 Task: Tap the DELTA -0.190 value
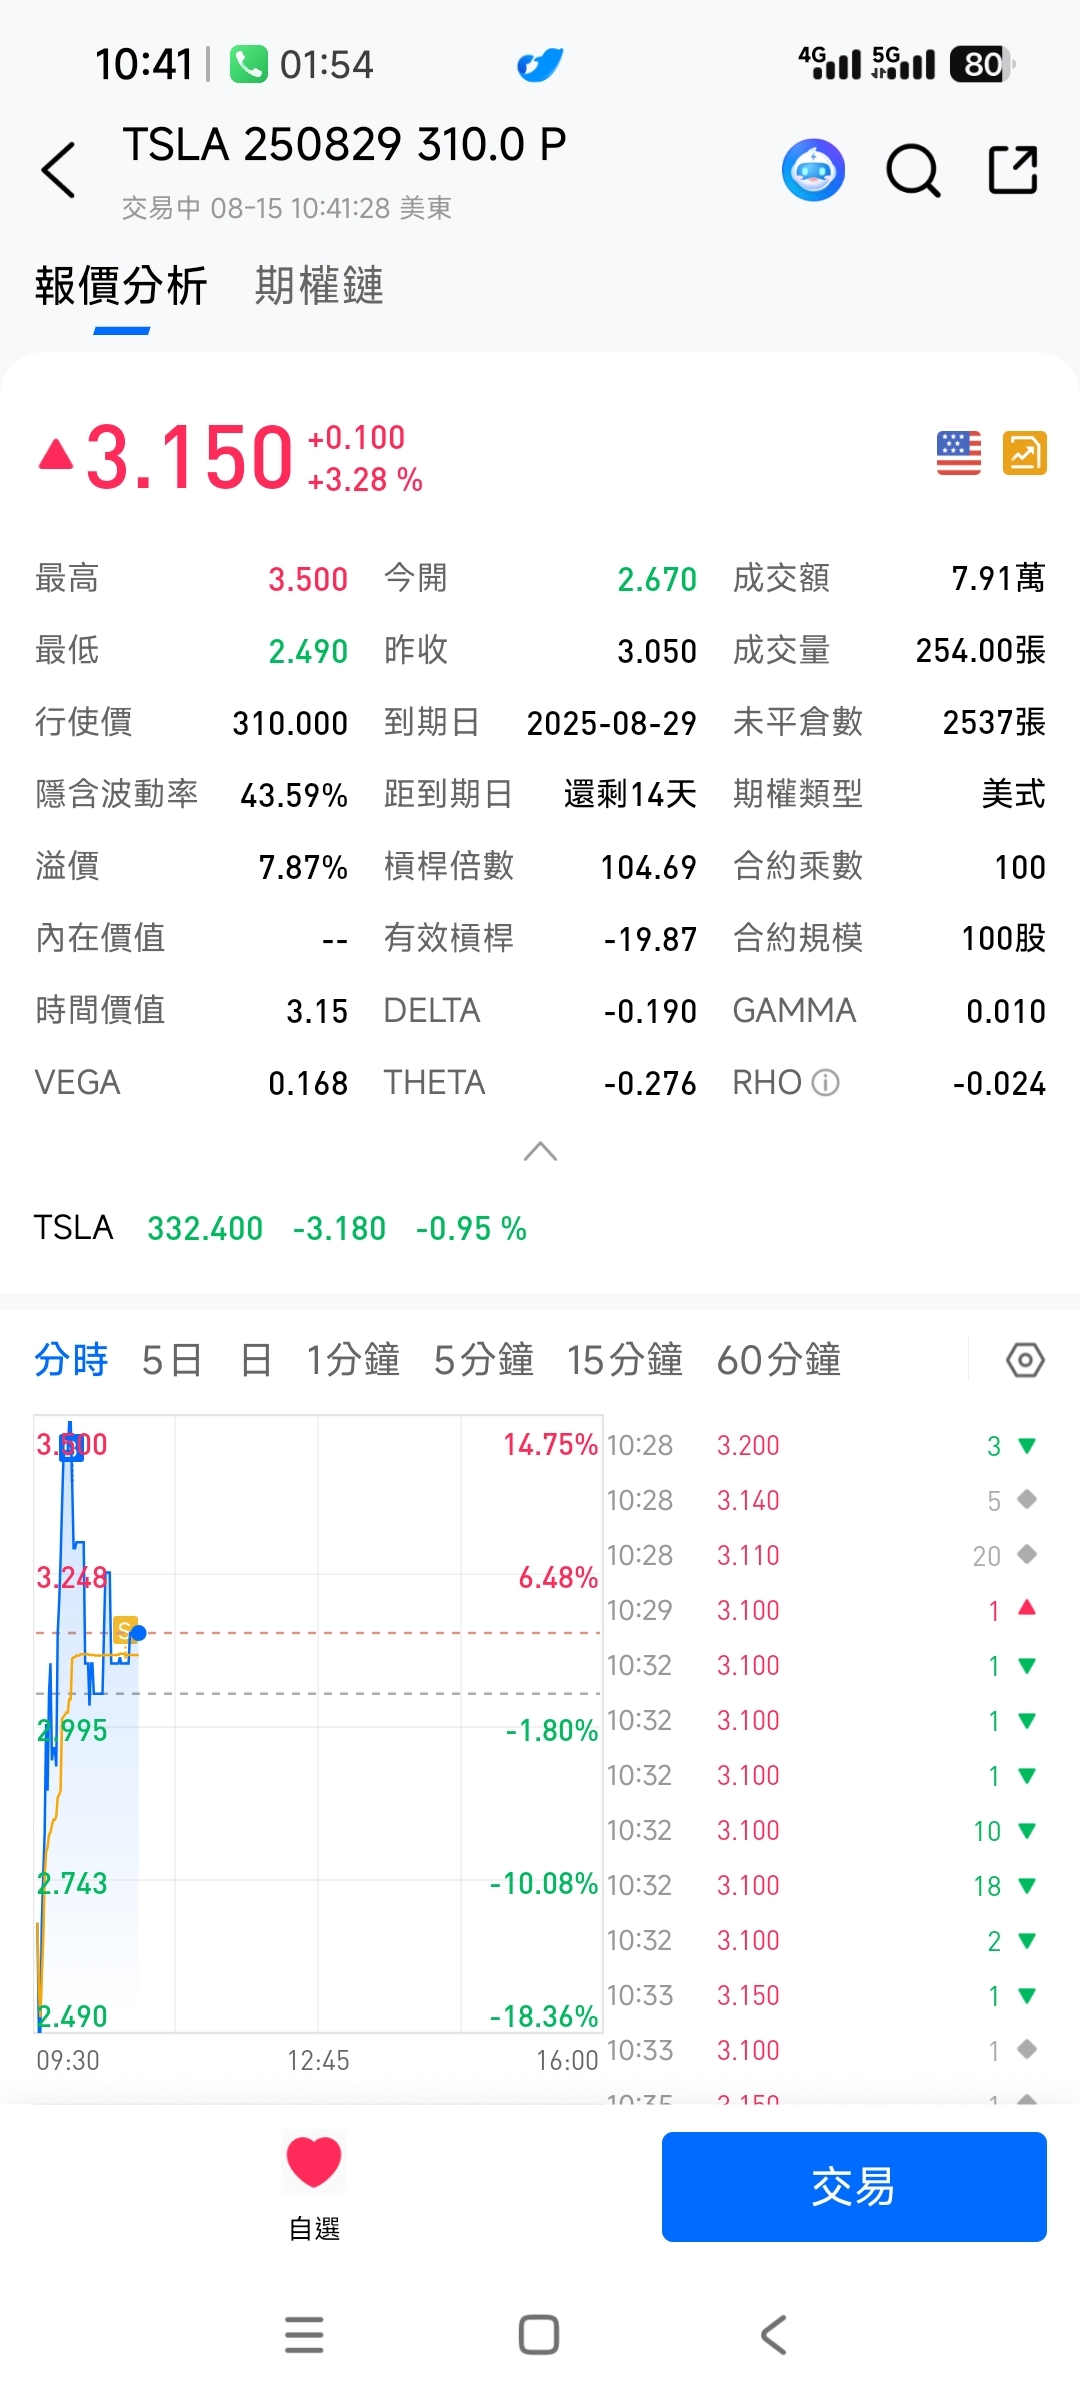pos(650,1011)
